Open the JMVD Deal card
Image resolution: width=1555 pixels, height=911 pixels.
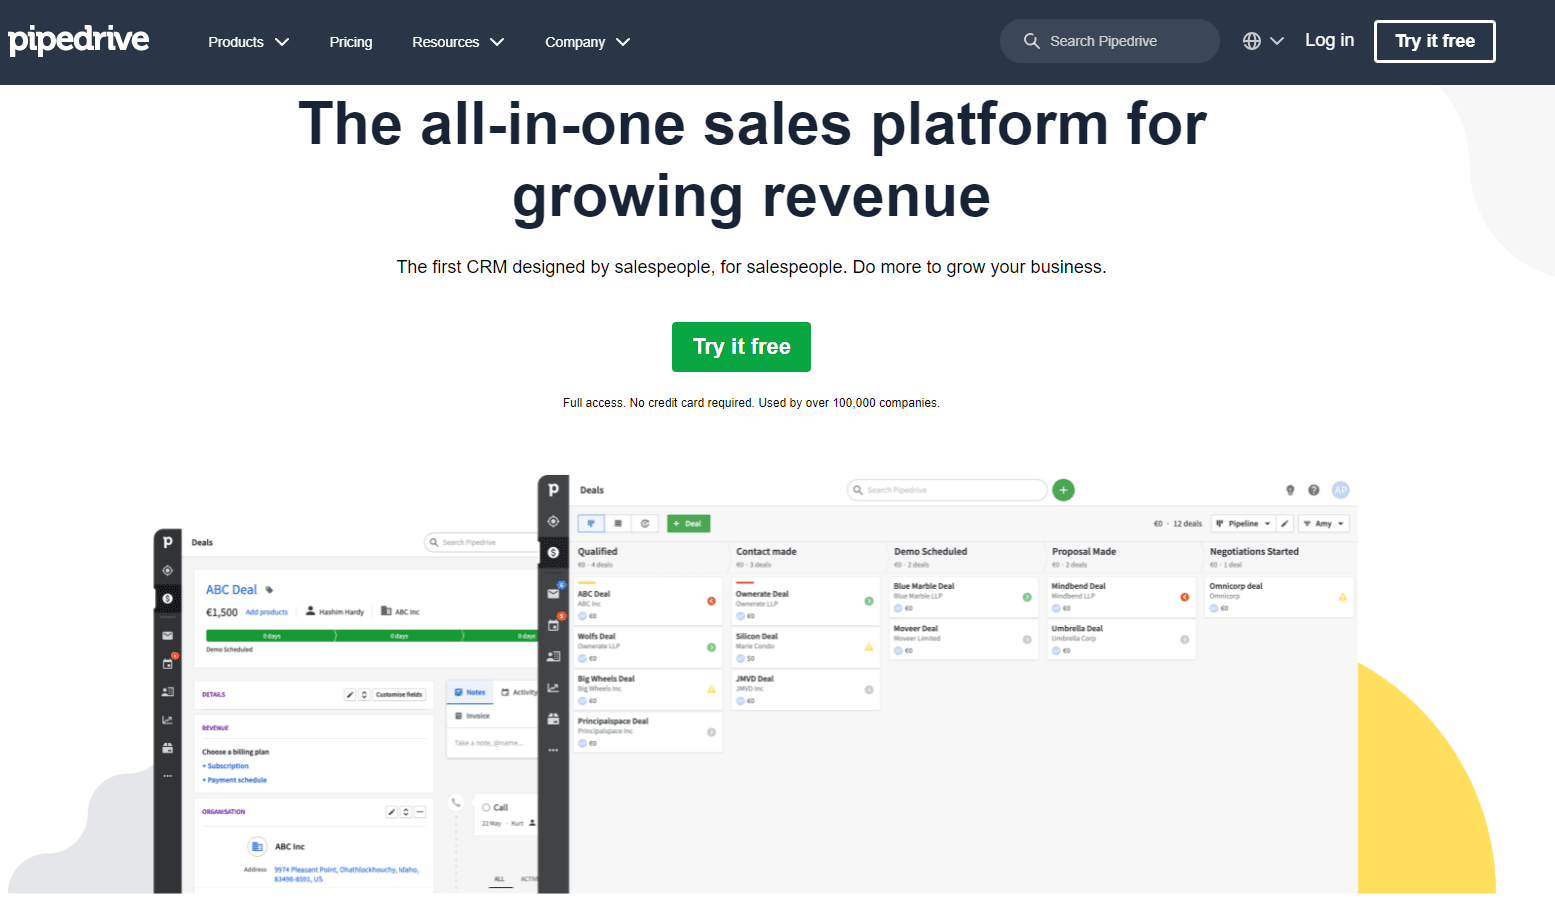(805, 689)
